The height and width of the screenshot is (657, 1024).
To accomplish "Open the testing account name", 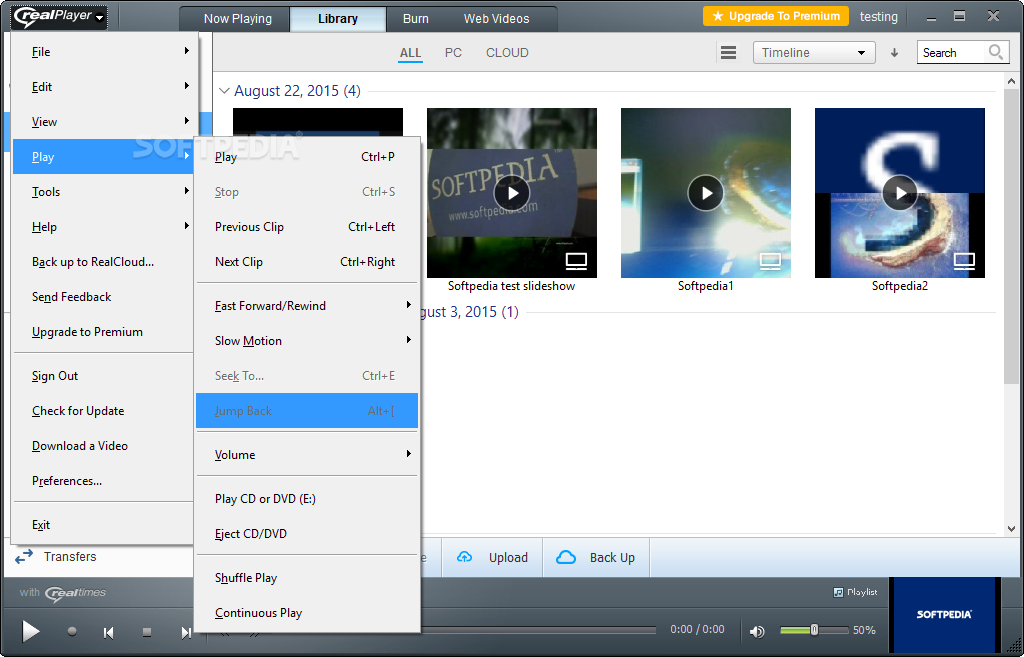I will [x=878, y=17].
